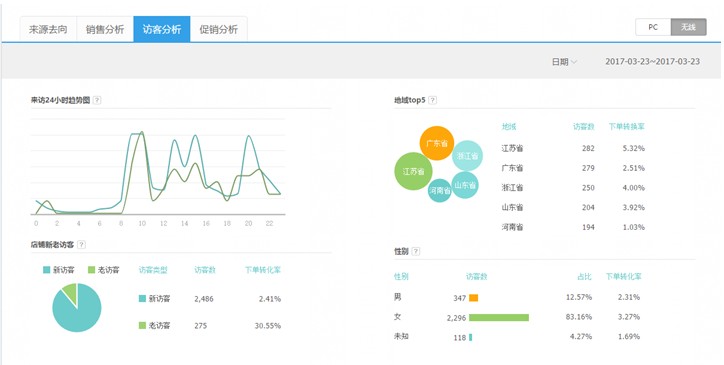
Task: Click the 访客类型 column header
Action: pos(153,270)
